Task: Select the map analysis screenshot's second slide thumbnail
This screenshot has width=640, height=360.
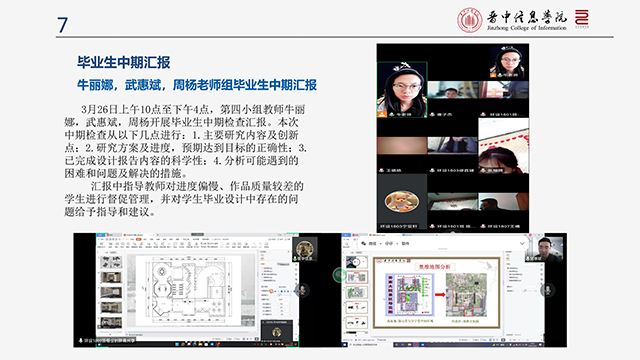Action: (x=357, y=278)
